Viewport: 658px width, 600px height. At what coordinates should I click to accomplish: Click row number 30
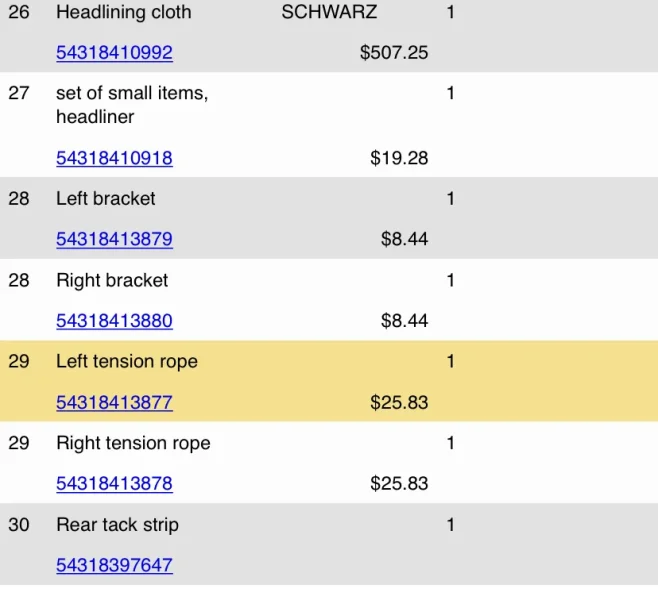point(19,525)
